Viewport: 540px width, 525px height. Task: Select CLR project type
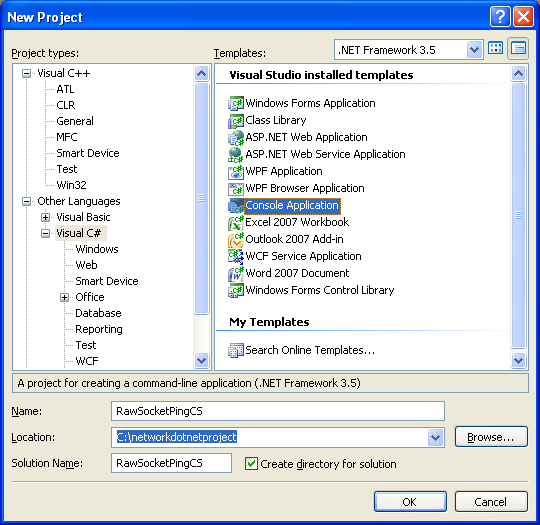point(65,105)
